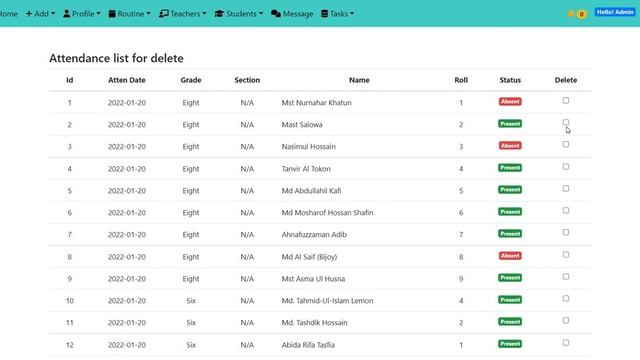Click the Grade column header
The image size is (640, 360).
point(191,80)
